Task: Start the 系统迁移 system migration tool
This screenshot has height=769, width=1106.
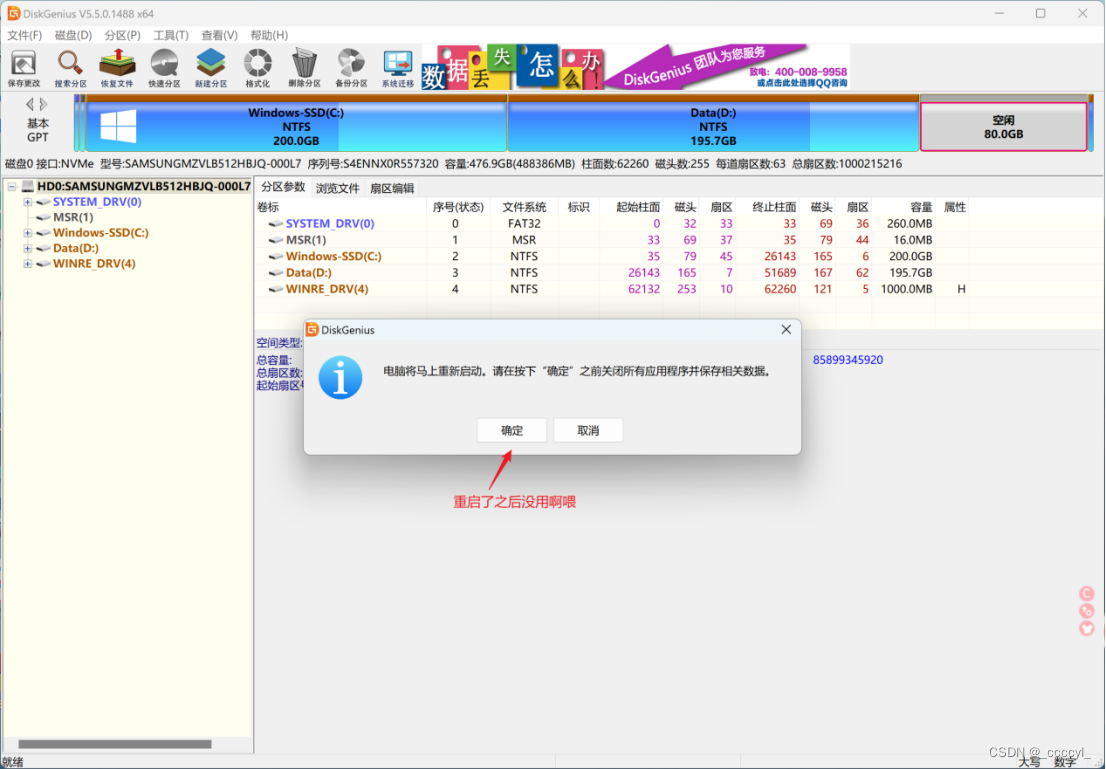Action: [398, 68]
